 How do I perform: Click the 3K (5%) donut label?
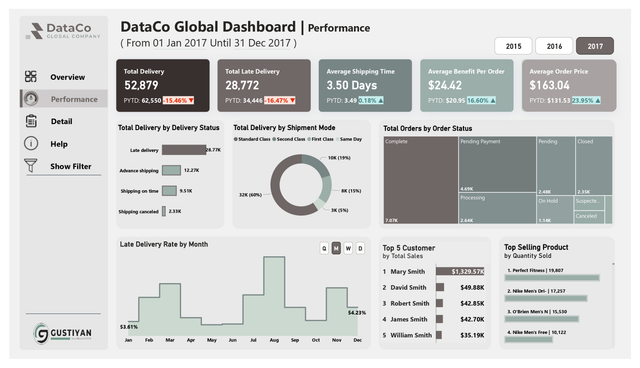tap(340, 211)
